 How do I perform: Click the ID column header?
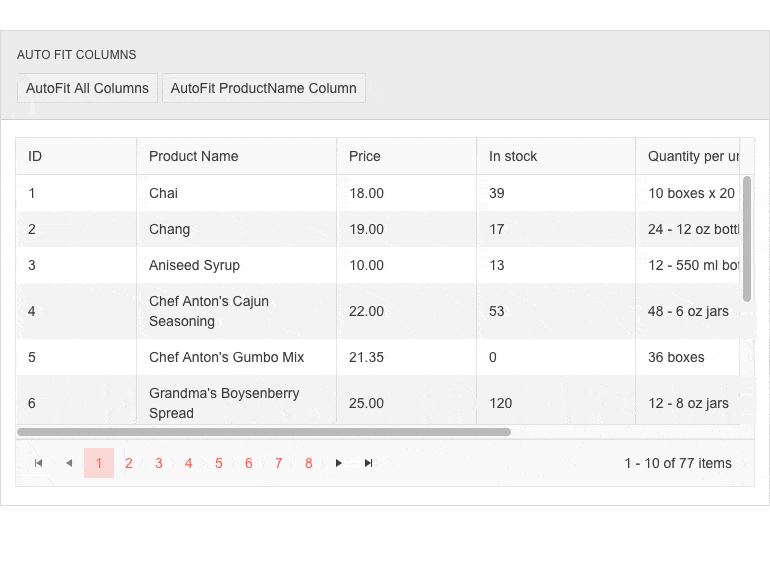pos(76,156)
